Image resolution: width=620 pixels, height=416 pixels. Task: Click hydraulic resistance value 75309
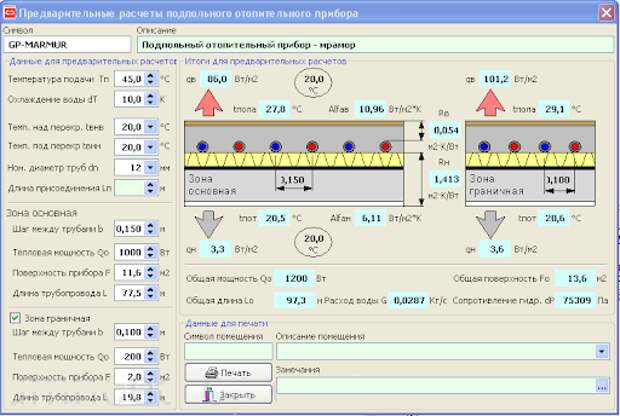click(576, 301)
